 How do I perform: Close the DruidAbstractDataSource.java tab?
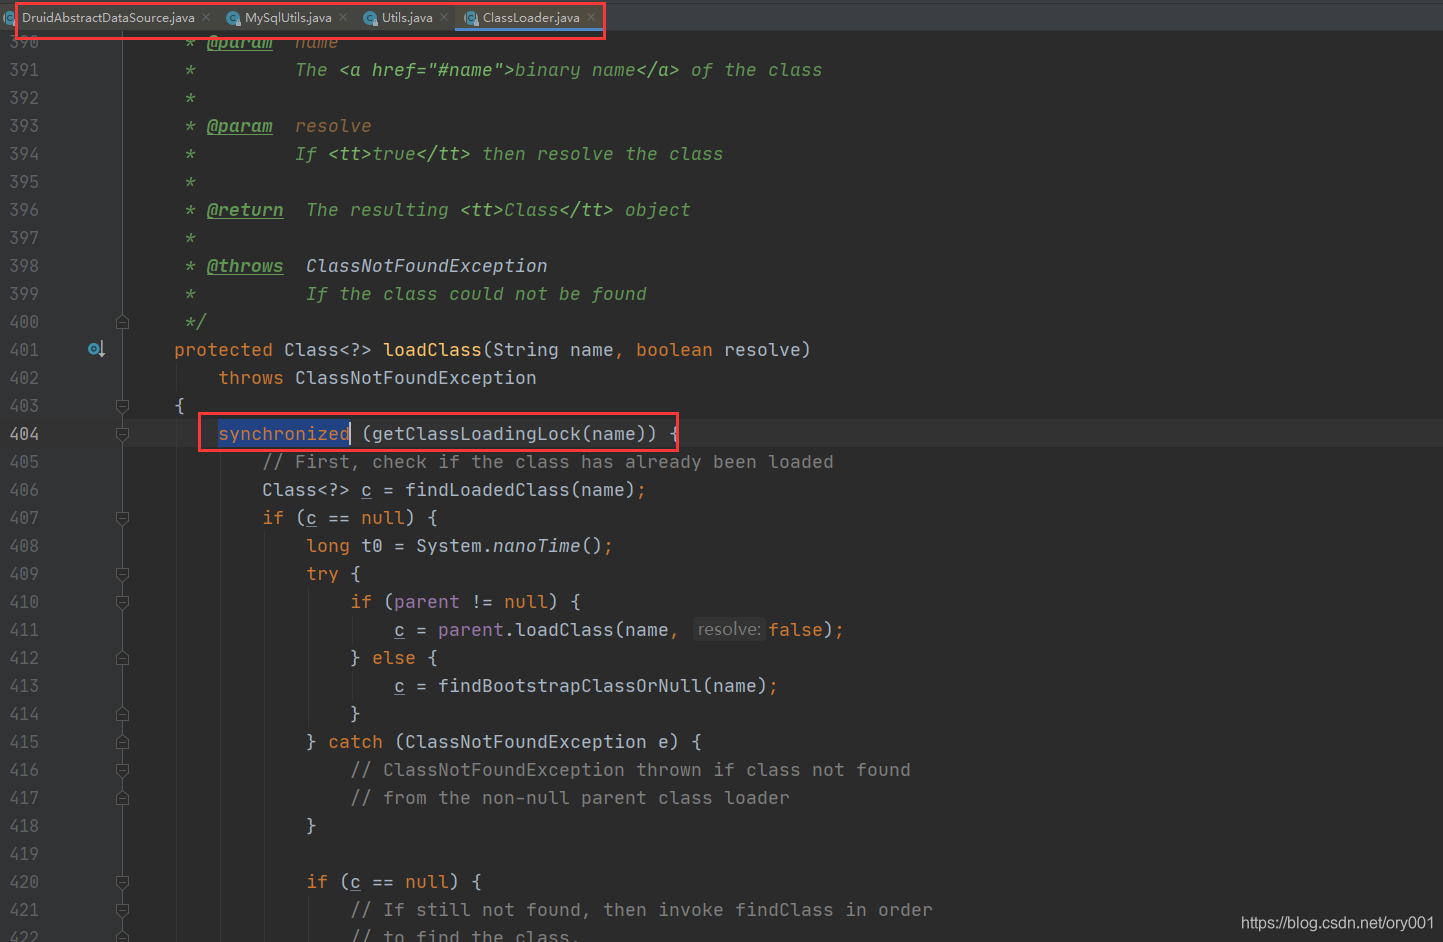pos(206,17)
